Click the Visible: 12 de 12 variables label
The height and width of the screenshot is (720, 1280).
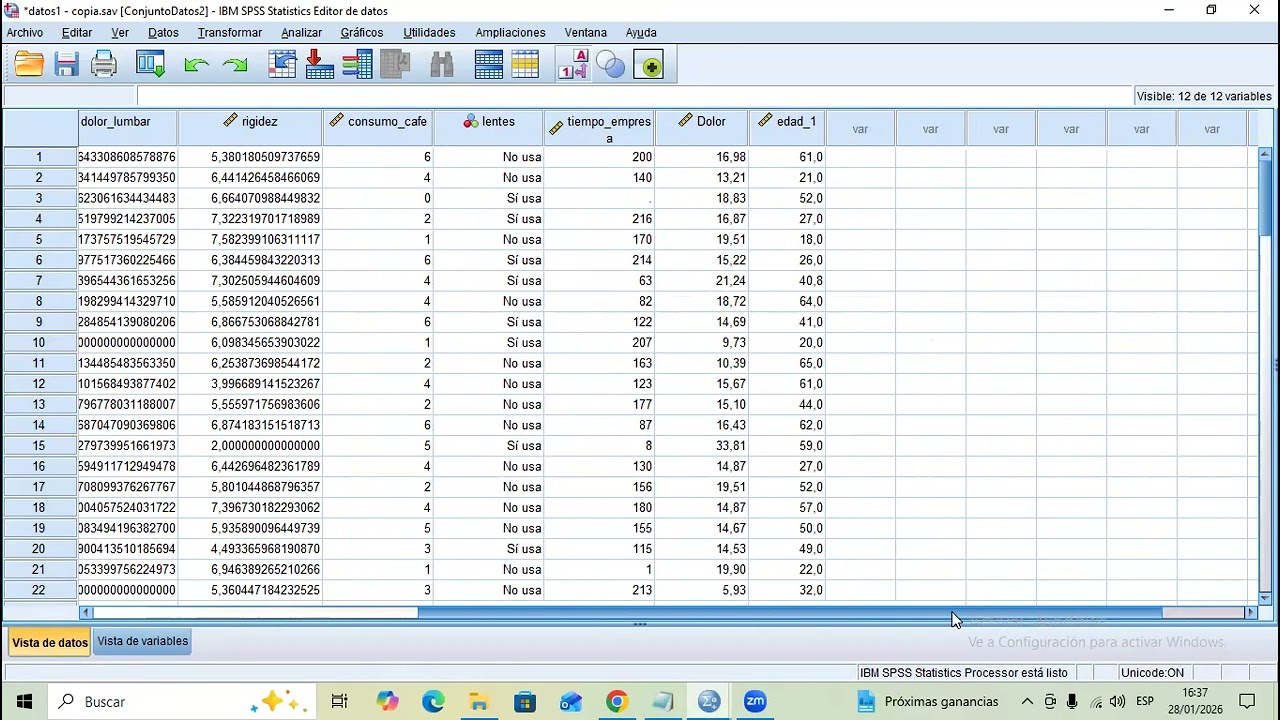tap(1204, 97)
